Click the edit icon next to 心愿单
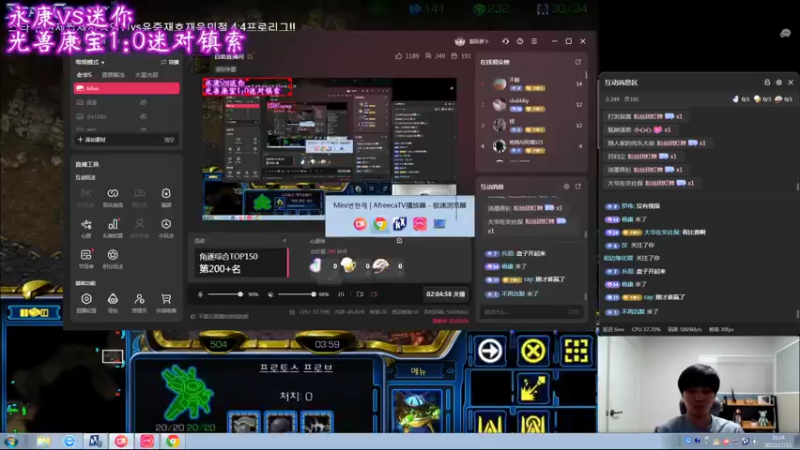The height and width of the screenshot is (450, 800). 399,240
